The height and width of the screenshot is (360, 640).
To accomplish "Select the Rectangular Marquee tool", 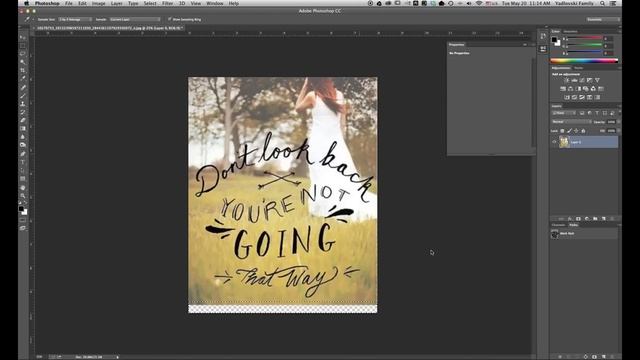I will (x=23, y=46).
